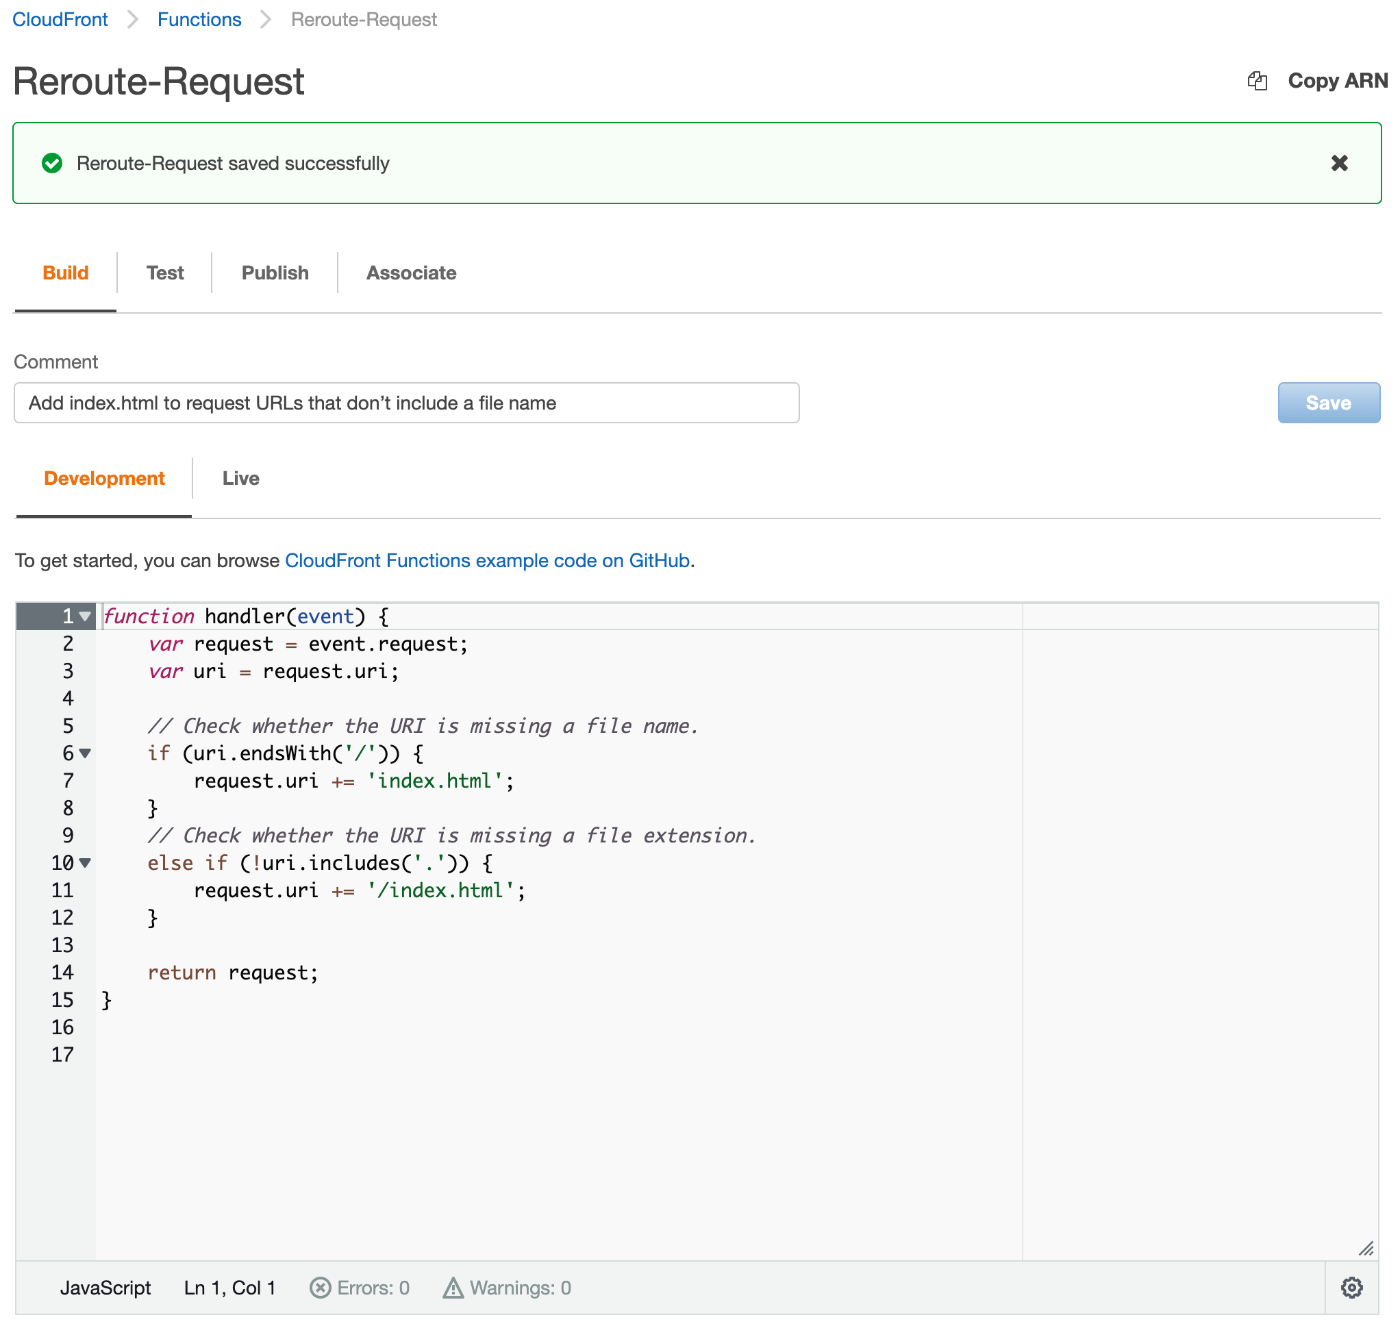
Task: Click the editor resize handle grip
Action: point(1366,1248)
